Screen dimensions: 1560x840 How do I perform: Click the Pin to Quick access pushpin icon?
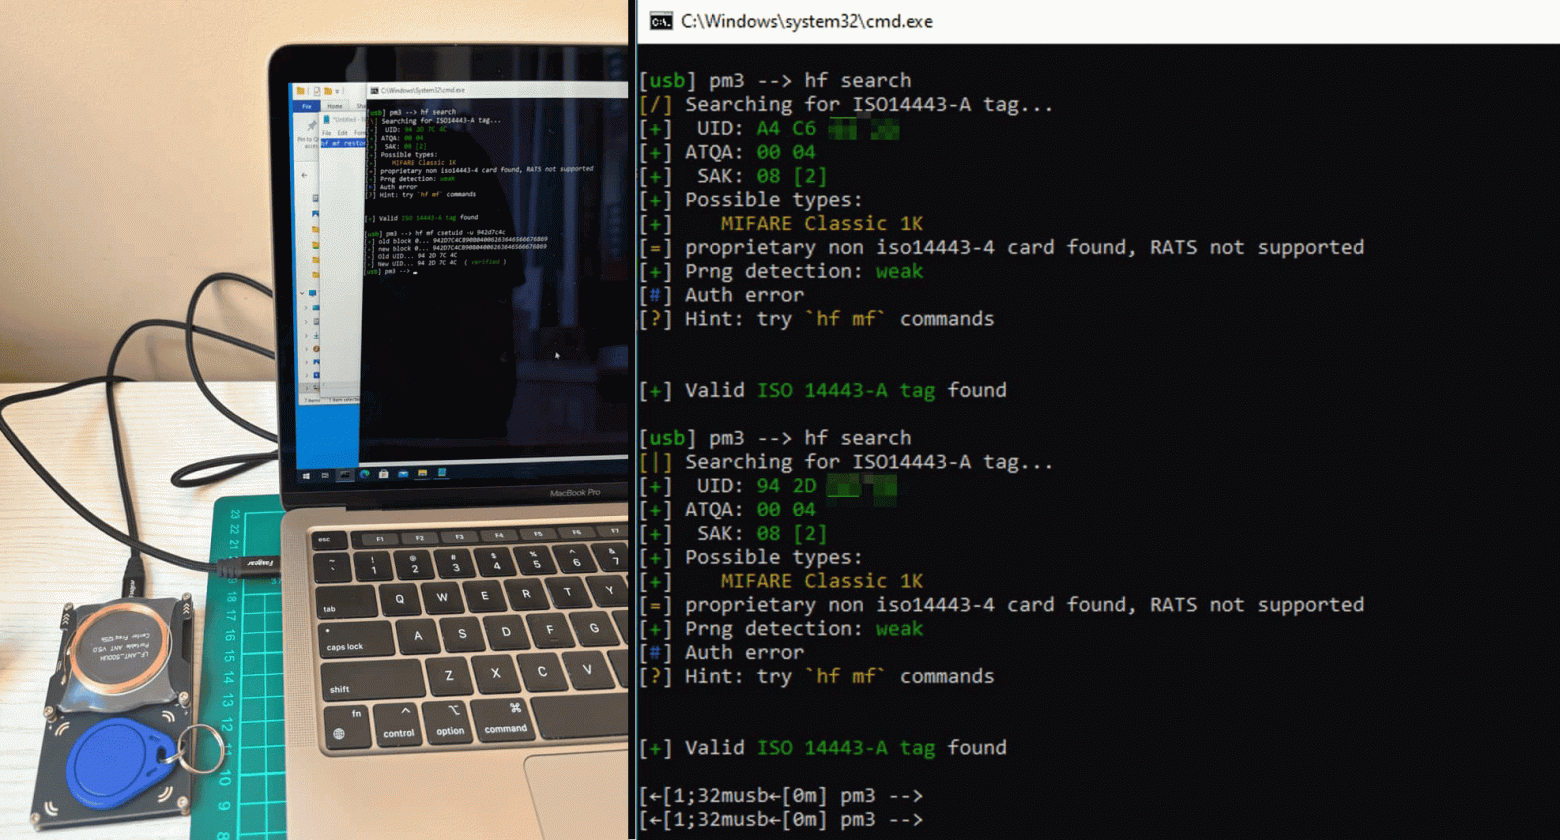pyautogui.click(x=311, y=127)
